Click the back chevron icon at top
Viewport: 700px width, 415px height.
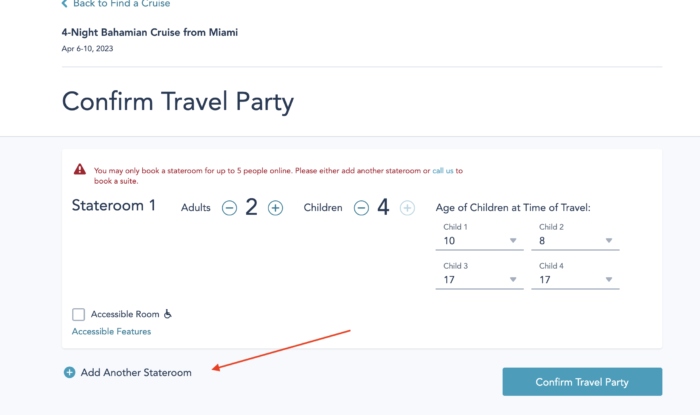tap(65, 4)
